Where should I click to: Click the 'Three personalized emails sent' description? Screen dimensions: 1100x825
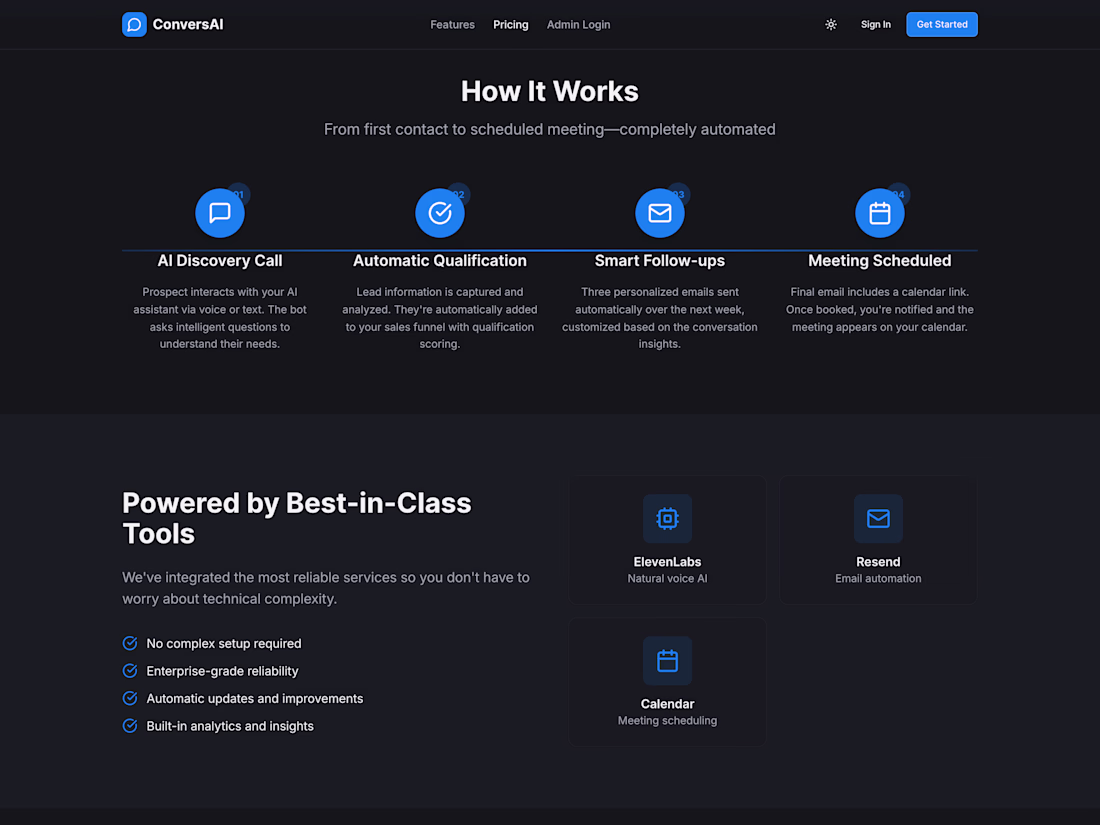tap(659, 318)
